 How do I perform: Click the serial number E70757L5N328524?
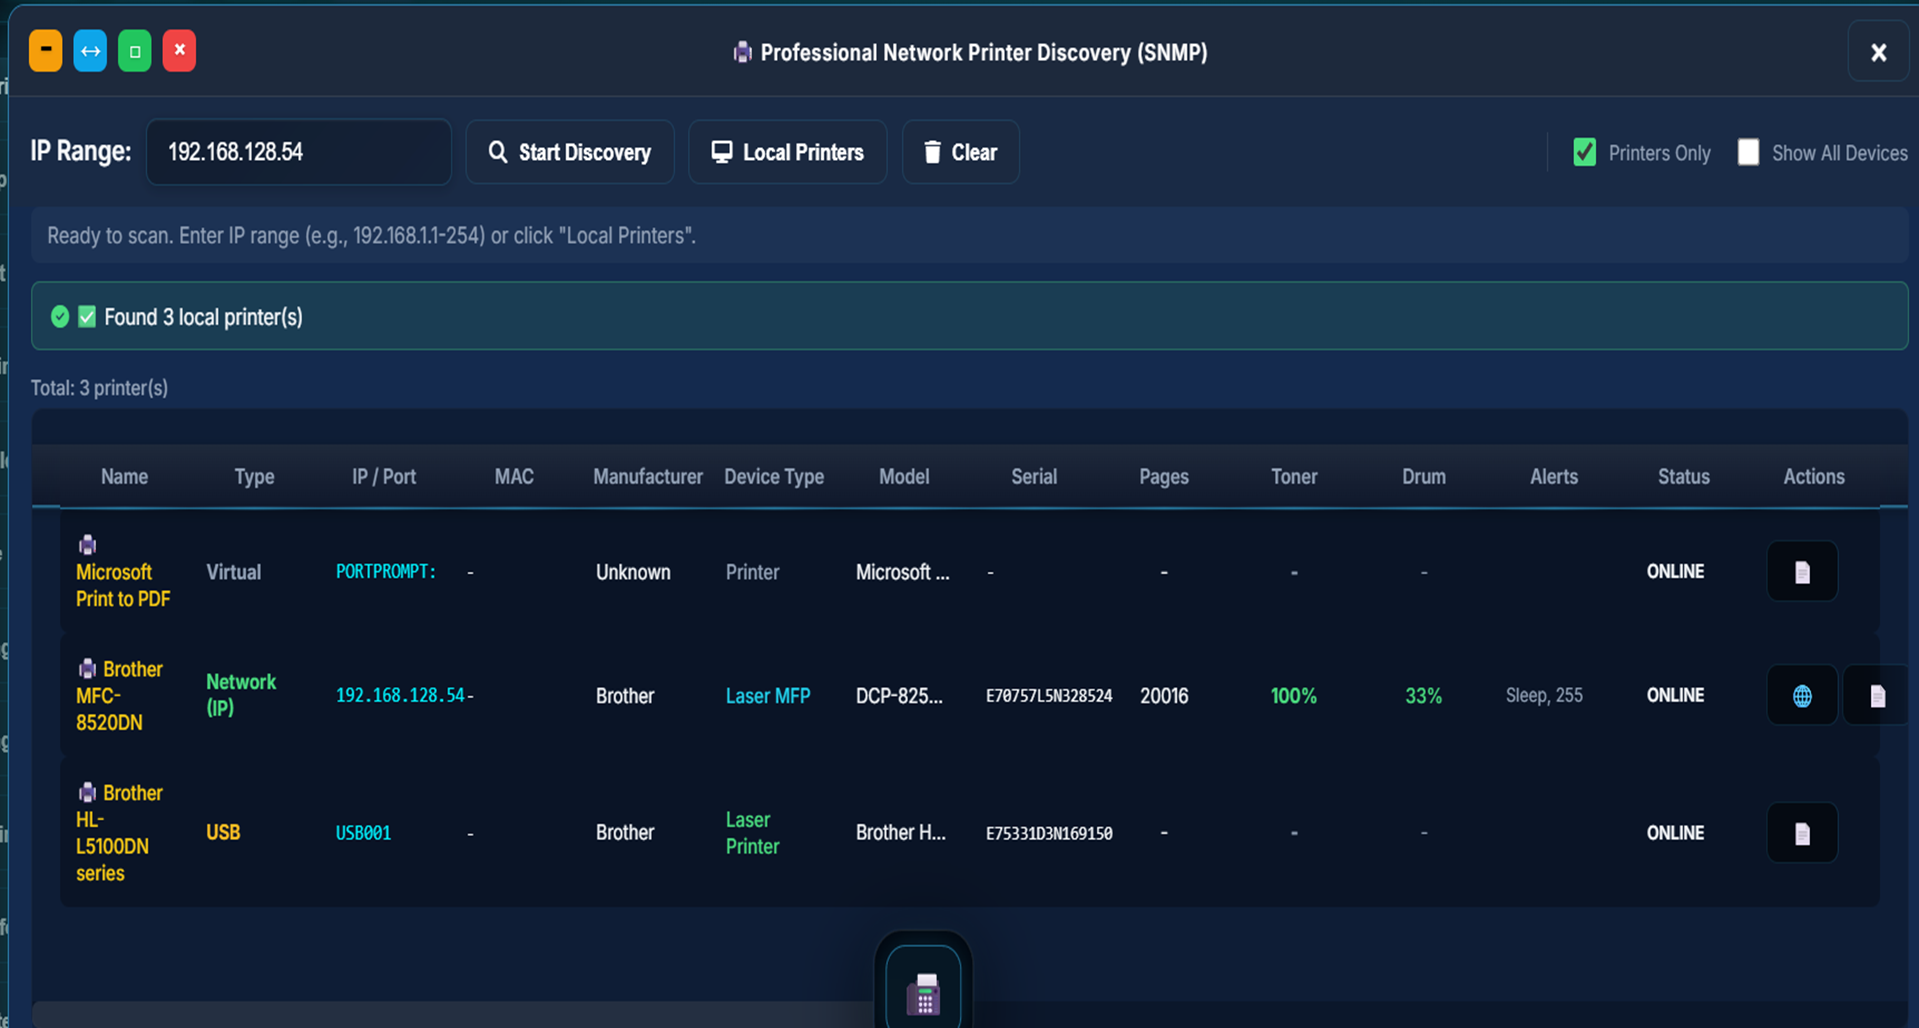1049,696
